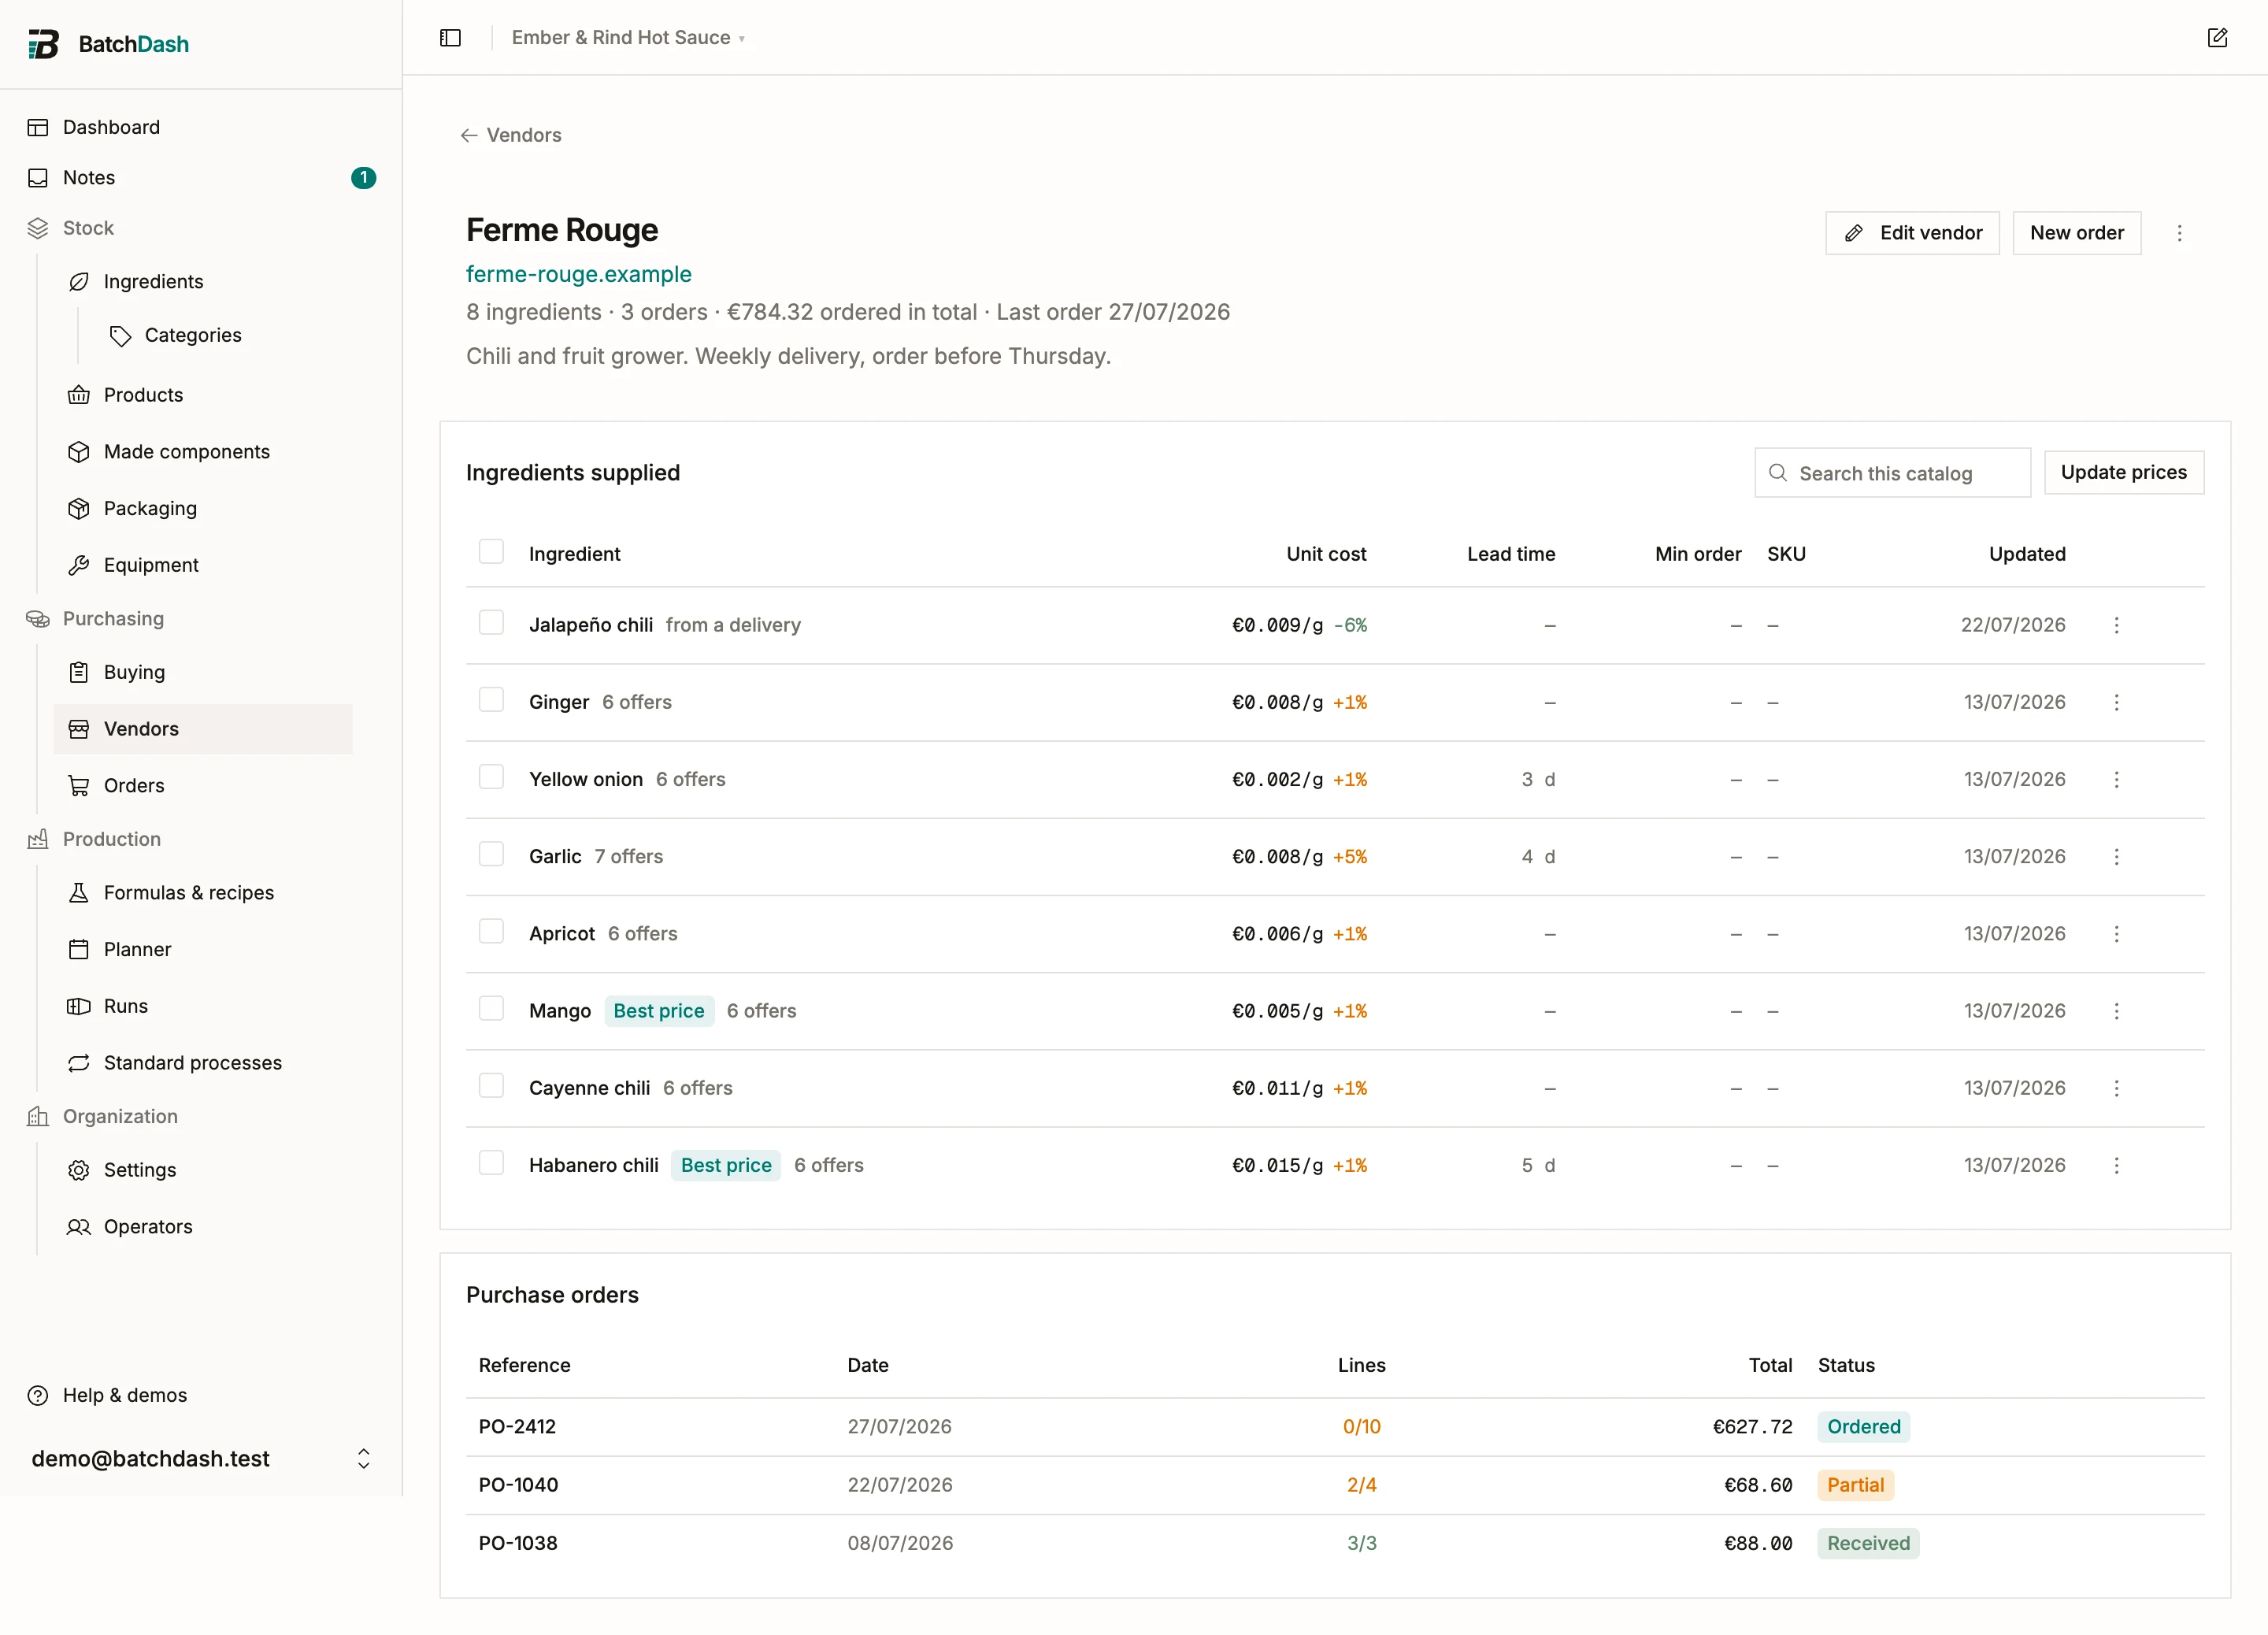This screenshot has width=2268, height=1635.
Task: Click Update prices button
Action: 2123,472
